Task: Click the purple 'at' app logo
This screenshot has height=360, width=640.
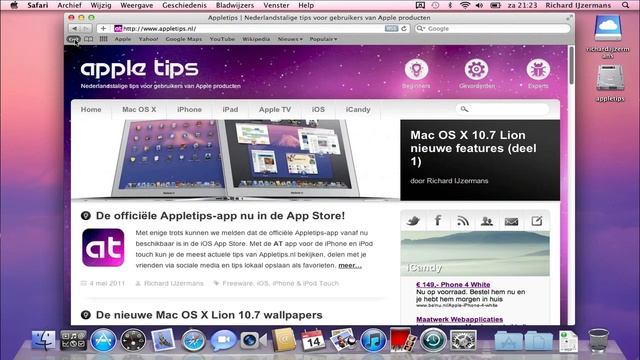Action: (x=103, y=248)
